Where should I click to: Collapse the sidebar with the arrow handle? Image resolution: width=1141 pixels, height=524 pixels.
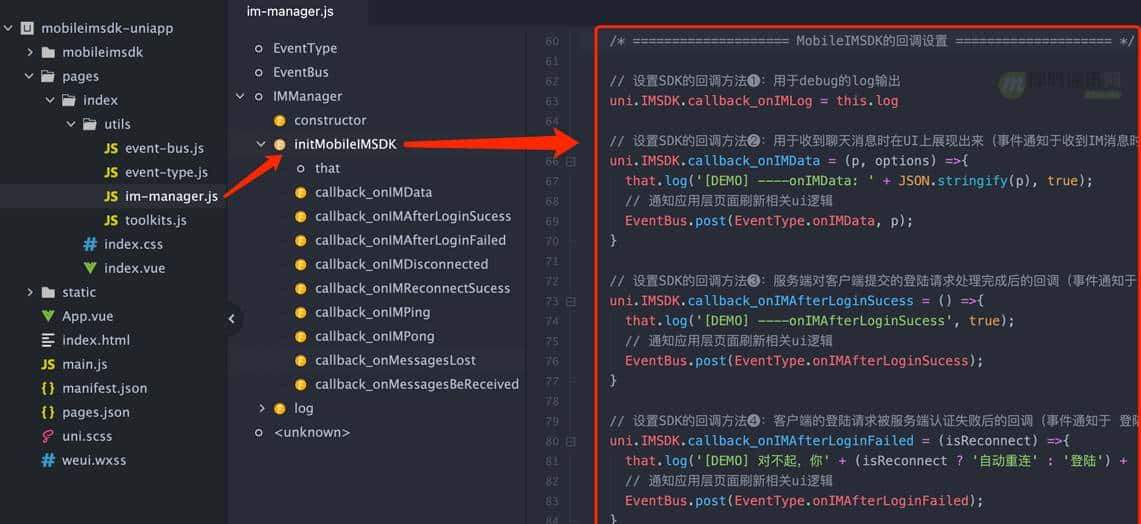pos(232,319)
